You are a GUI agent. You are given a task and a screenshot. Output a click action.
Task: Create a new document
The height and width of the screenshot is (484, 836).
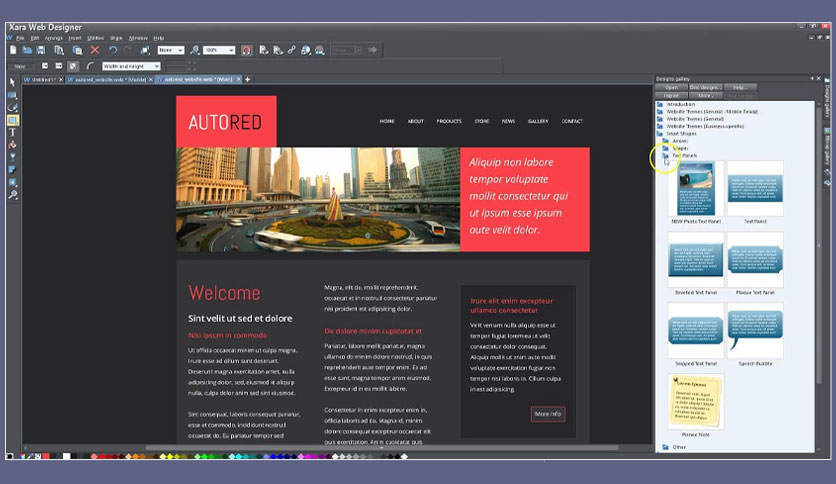(13, 50)
